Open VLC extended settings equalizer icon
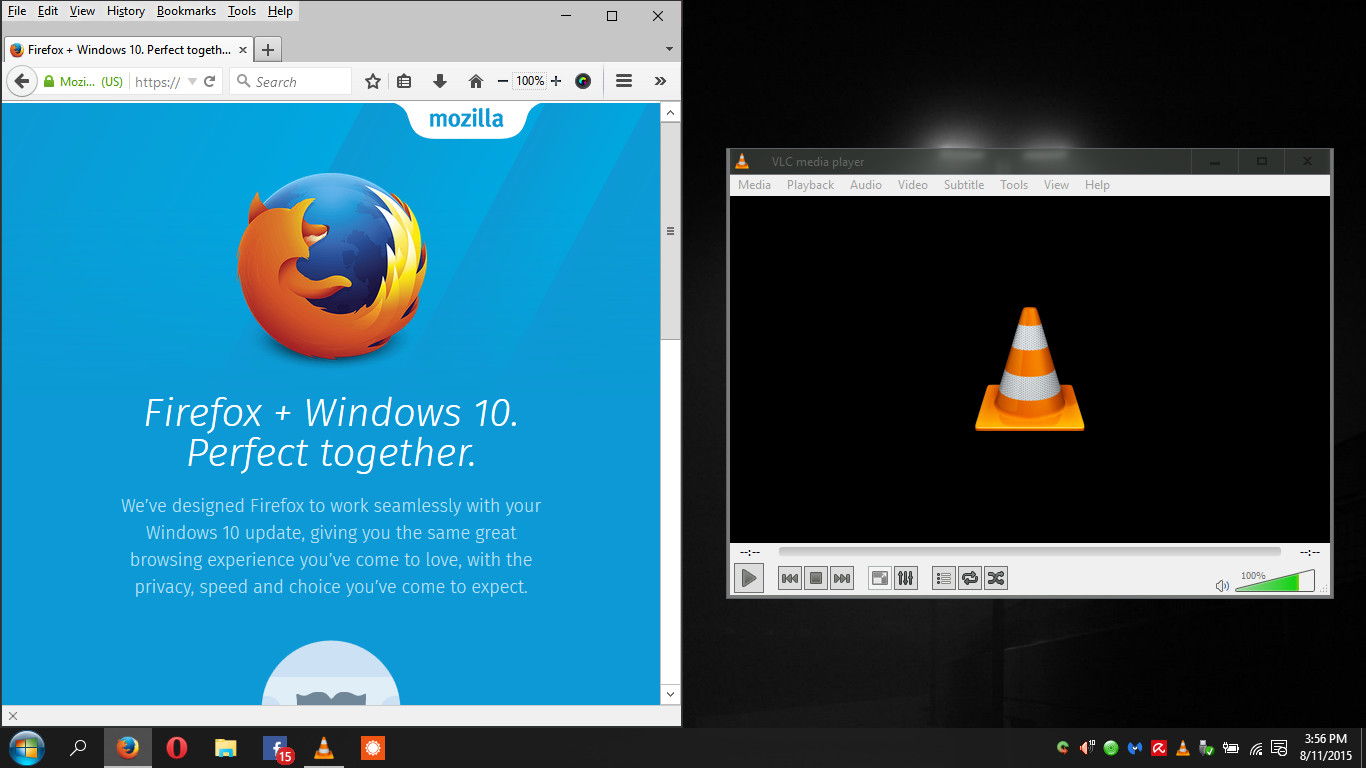 tap(906, 578)
